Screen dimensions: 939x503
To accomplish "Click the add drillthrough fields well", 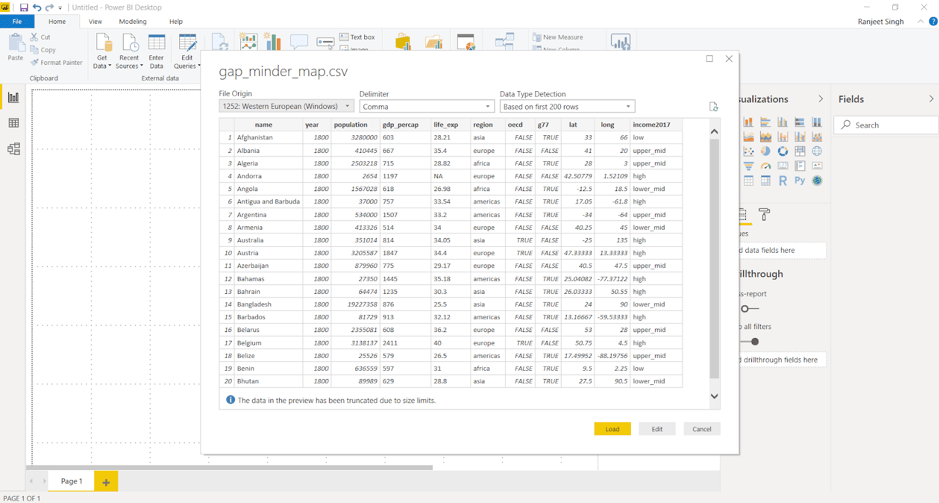I will coord(782,360).
